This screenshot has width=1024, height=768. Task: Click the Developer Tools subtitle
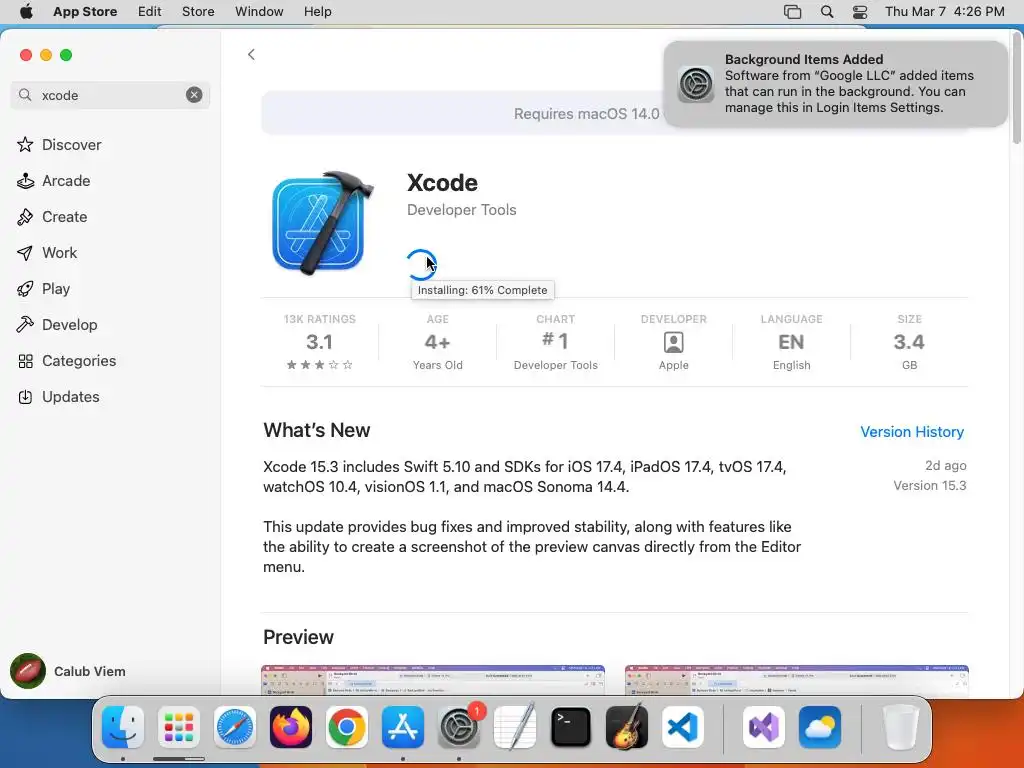(x=462, y=210)
